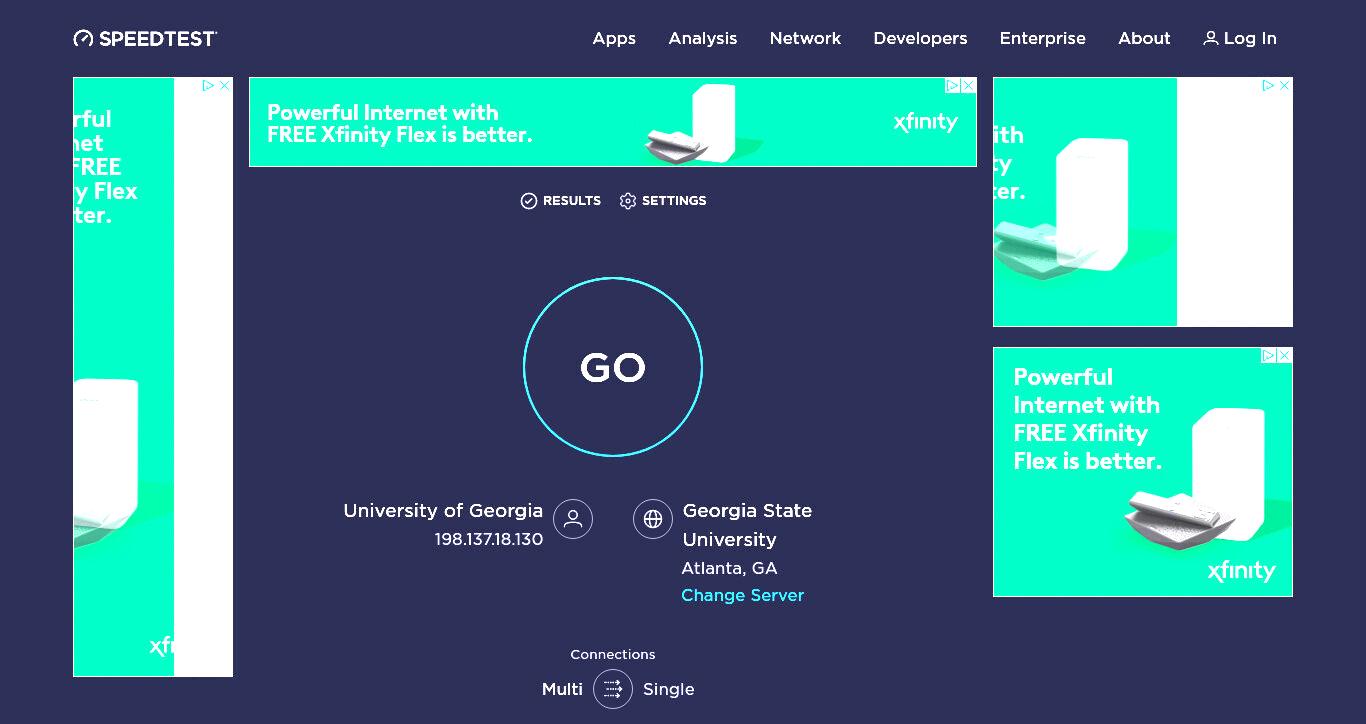Open the Results page
This screenshot has height=724, width=1366.
click(x=561, y=201)
